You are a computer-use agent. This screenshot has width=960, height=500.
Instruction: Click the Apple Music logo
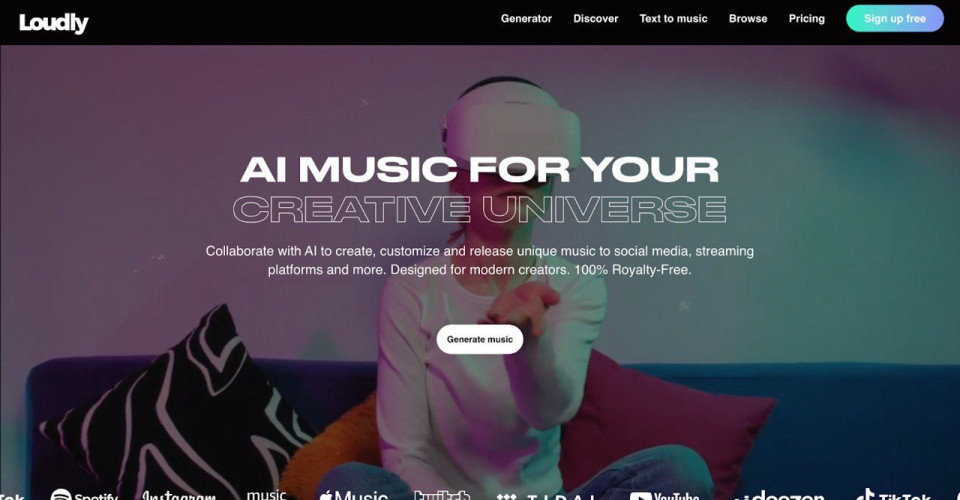[x=354, y=495]
